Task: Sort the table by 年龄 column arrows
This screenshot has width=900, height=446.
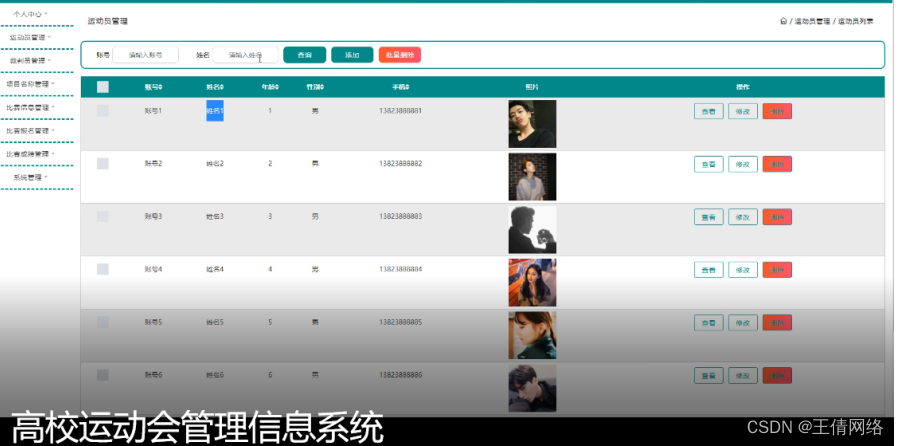Action: pyautogui.click(x=277, y=87)
